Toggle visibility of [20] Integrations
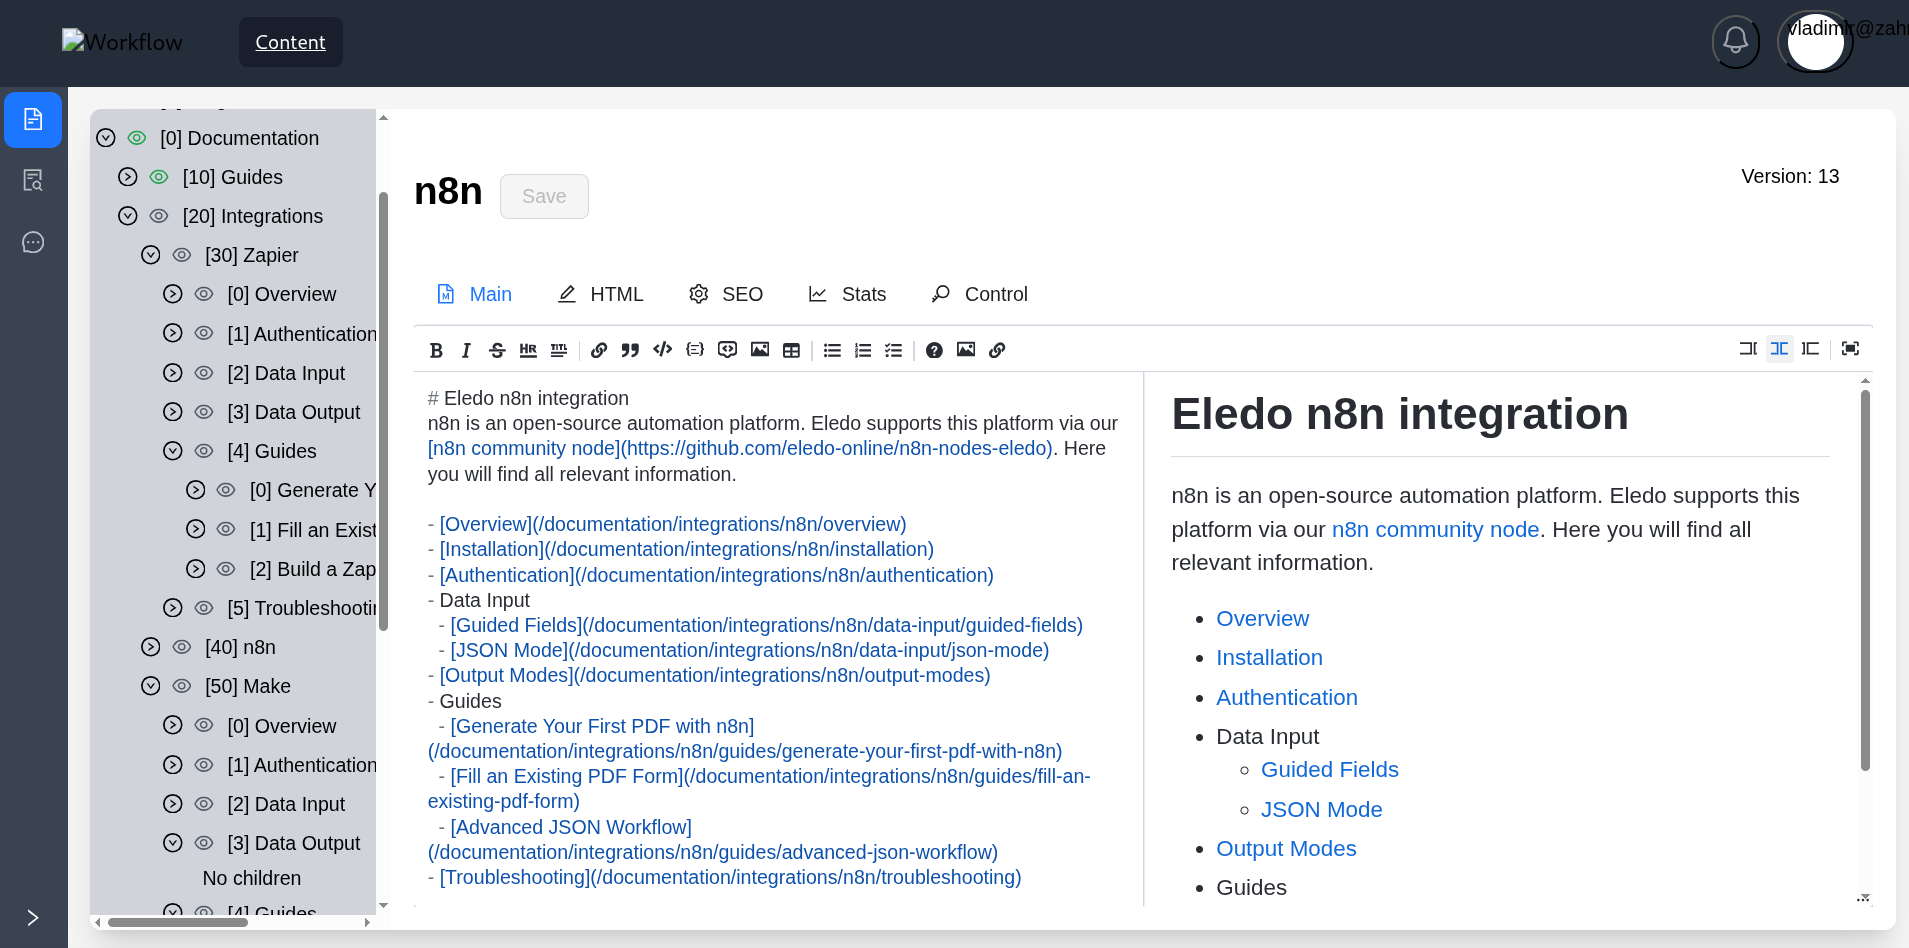1909x948 pixels. coord(159,216)
